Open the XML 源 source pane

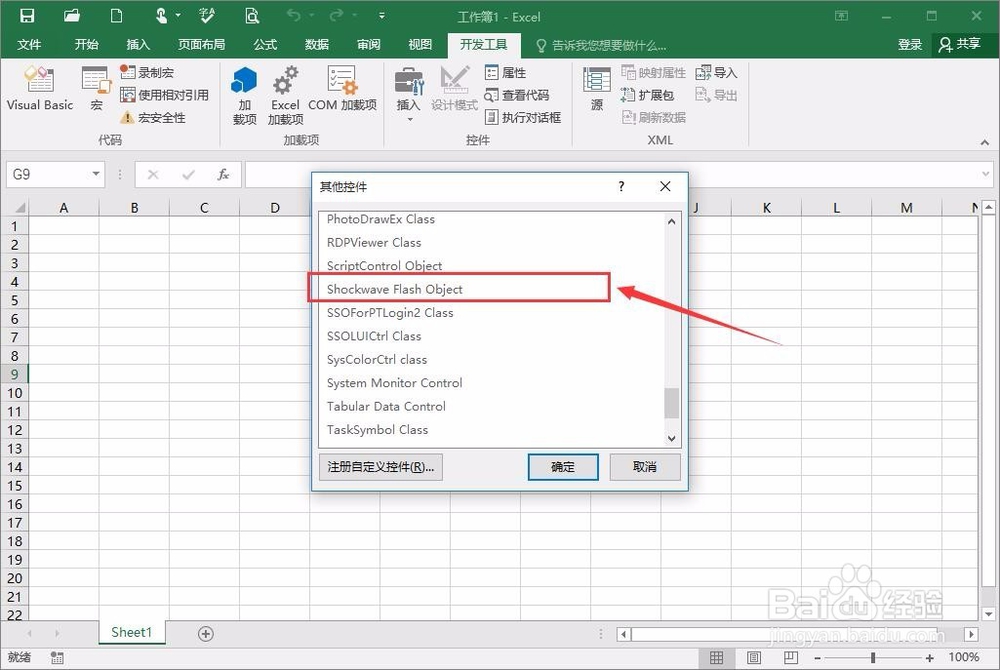(x=597, y=89)
